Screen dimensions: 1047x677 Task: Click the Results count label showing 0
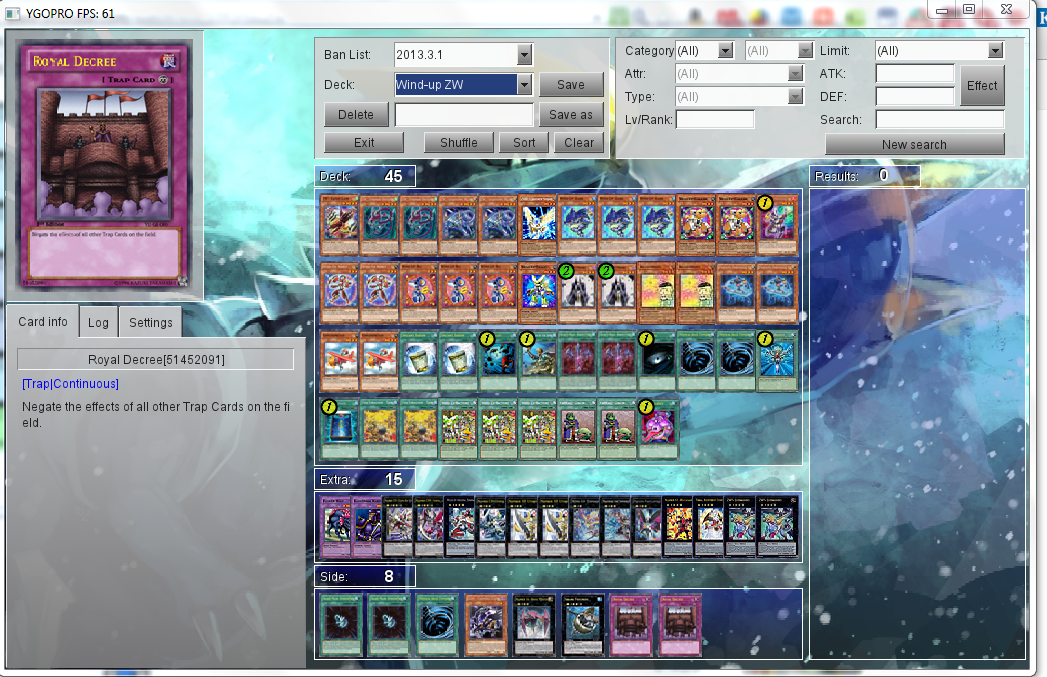865,176
